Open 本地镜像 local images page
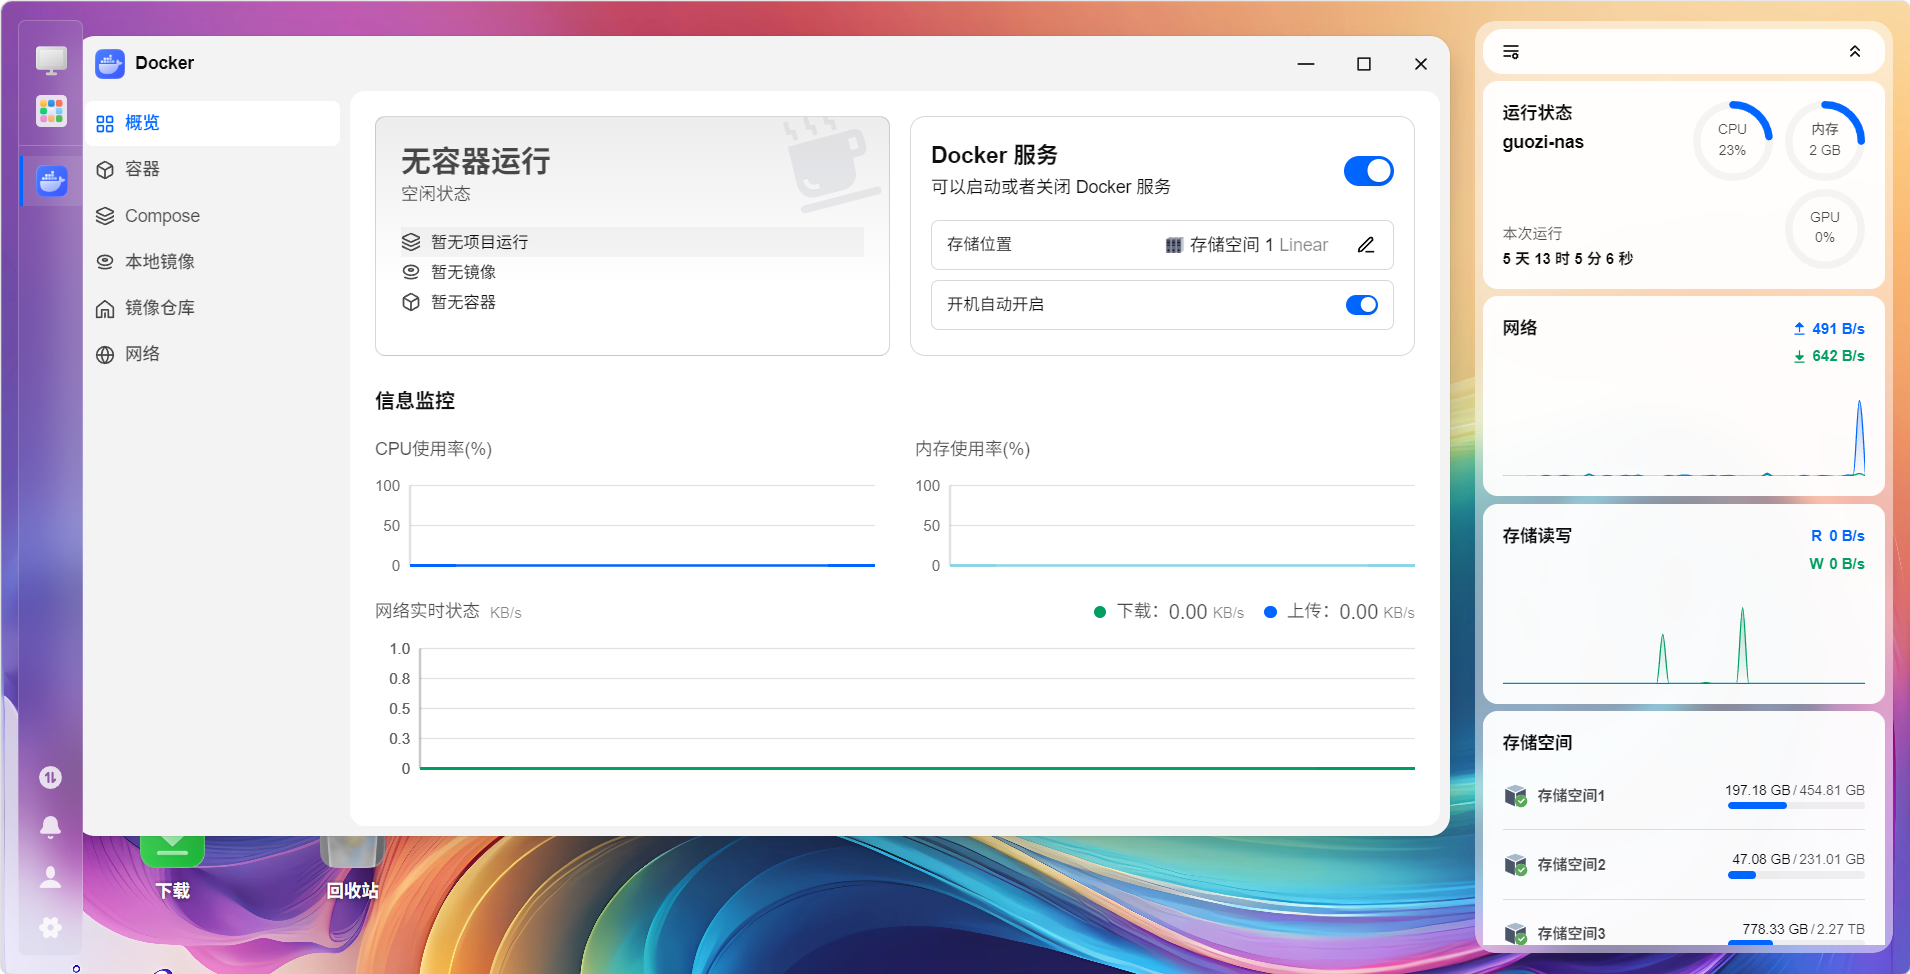1910x974 pixels. coord(212,262)
